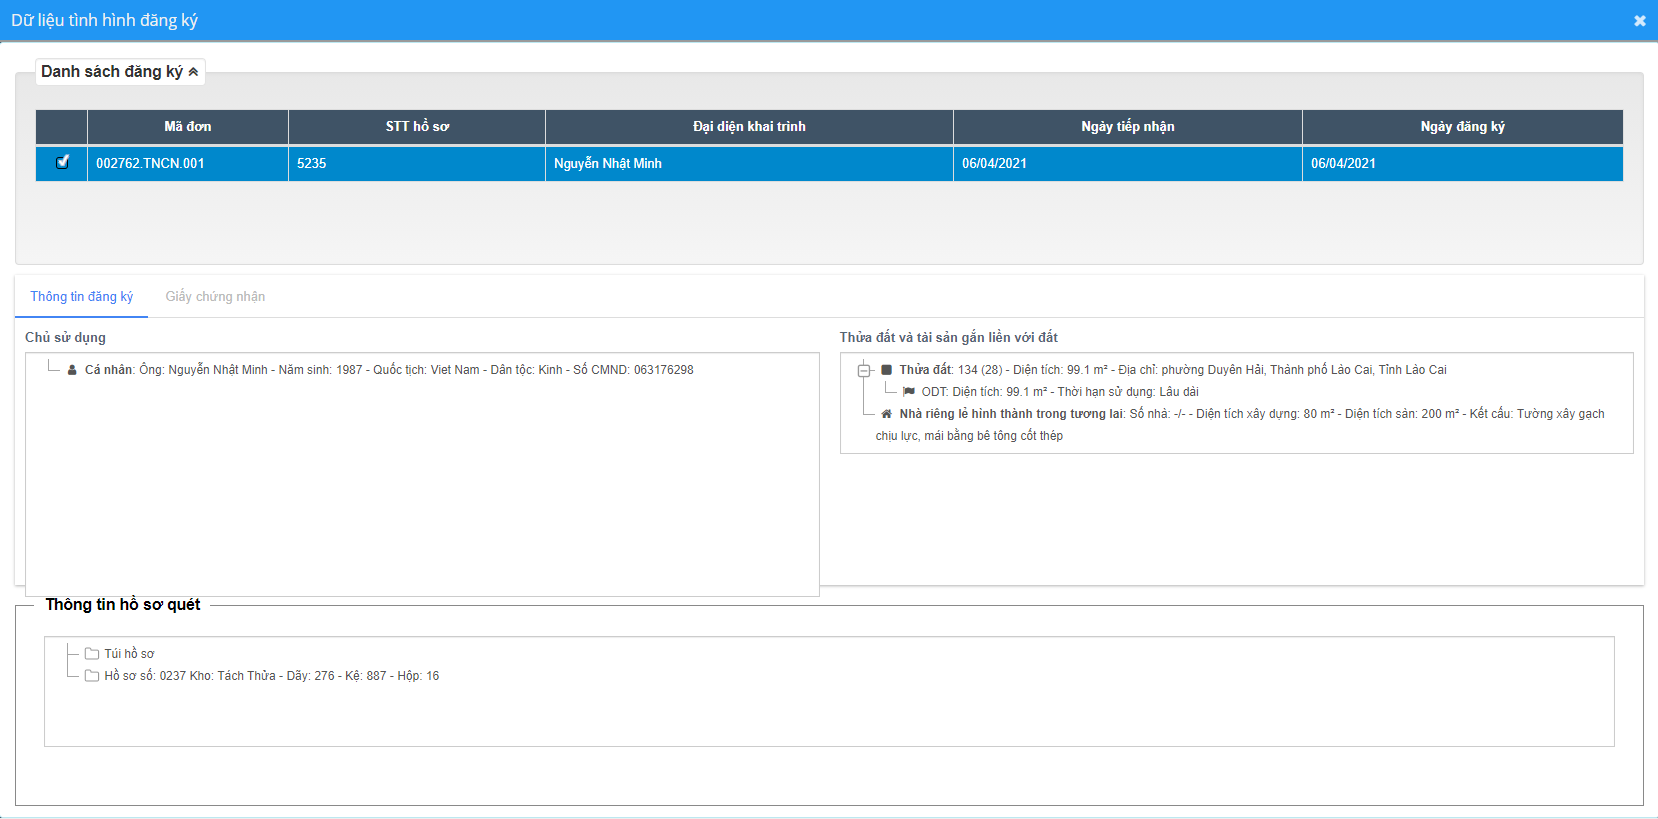Click the land parcel square icon
Viewport: 1658px width, 819px height.
(886, 370)
